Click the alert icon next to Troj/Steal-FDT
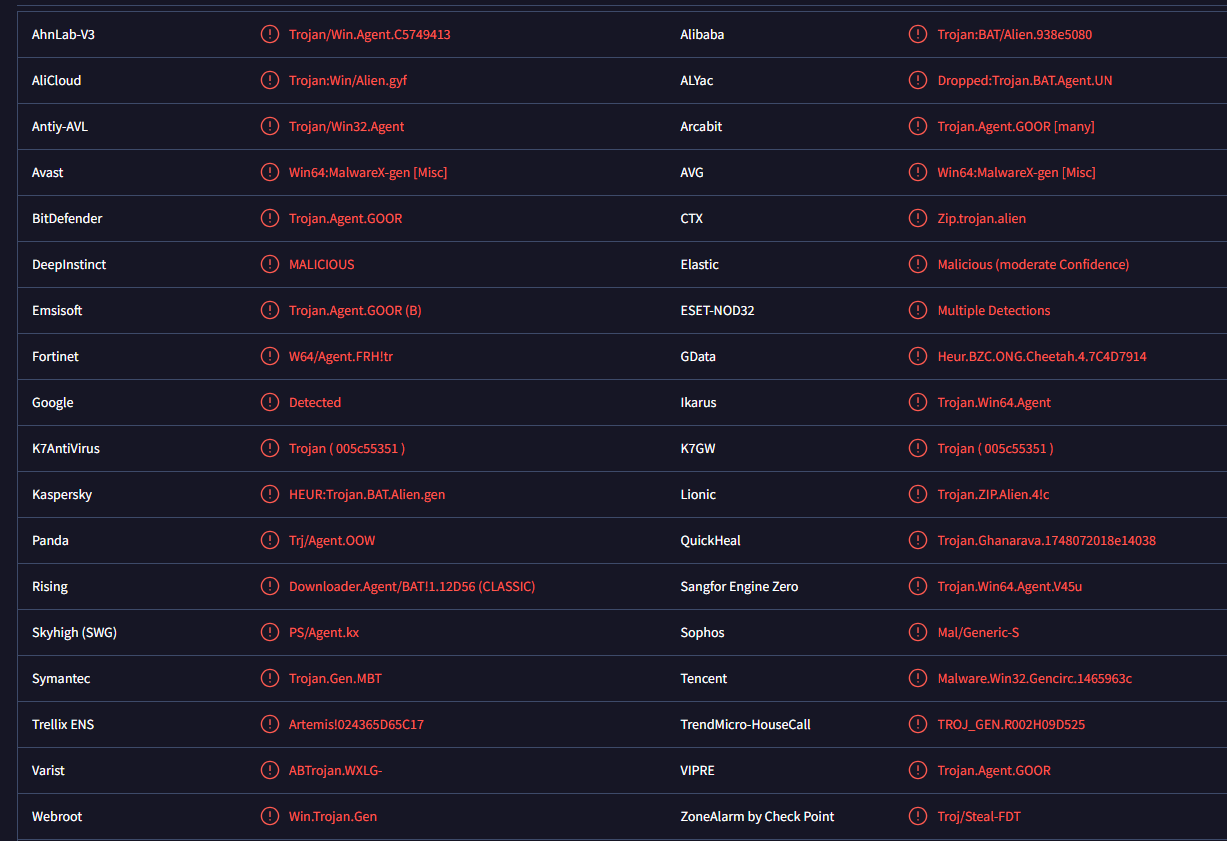This screenshot has width=1227, height=841. pos(918,816)
